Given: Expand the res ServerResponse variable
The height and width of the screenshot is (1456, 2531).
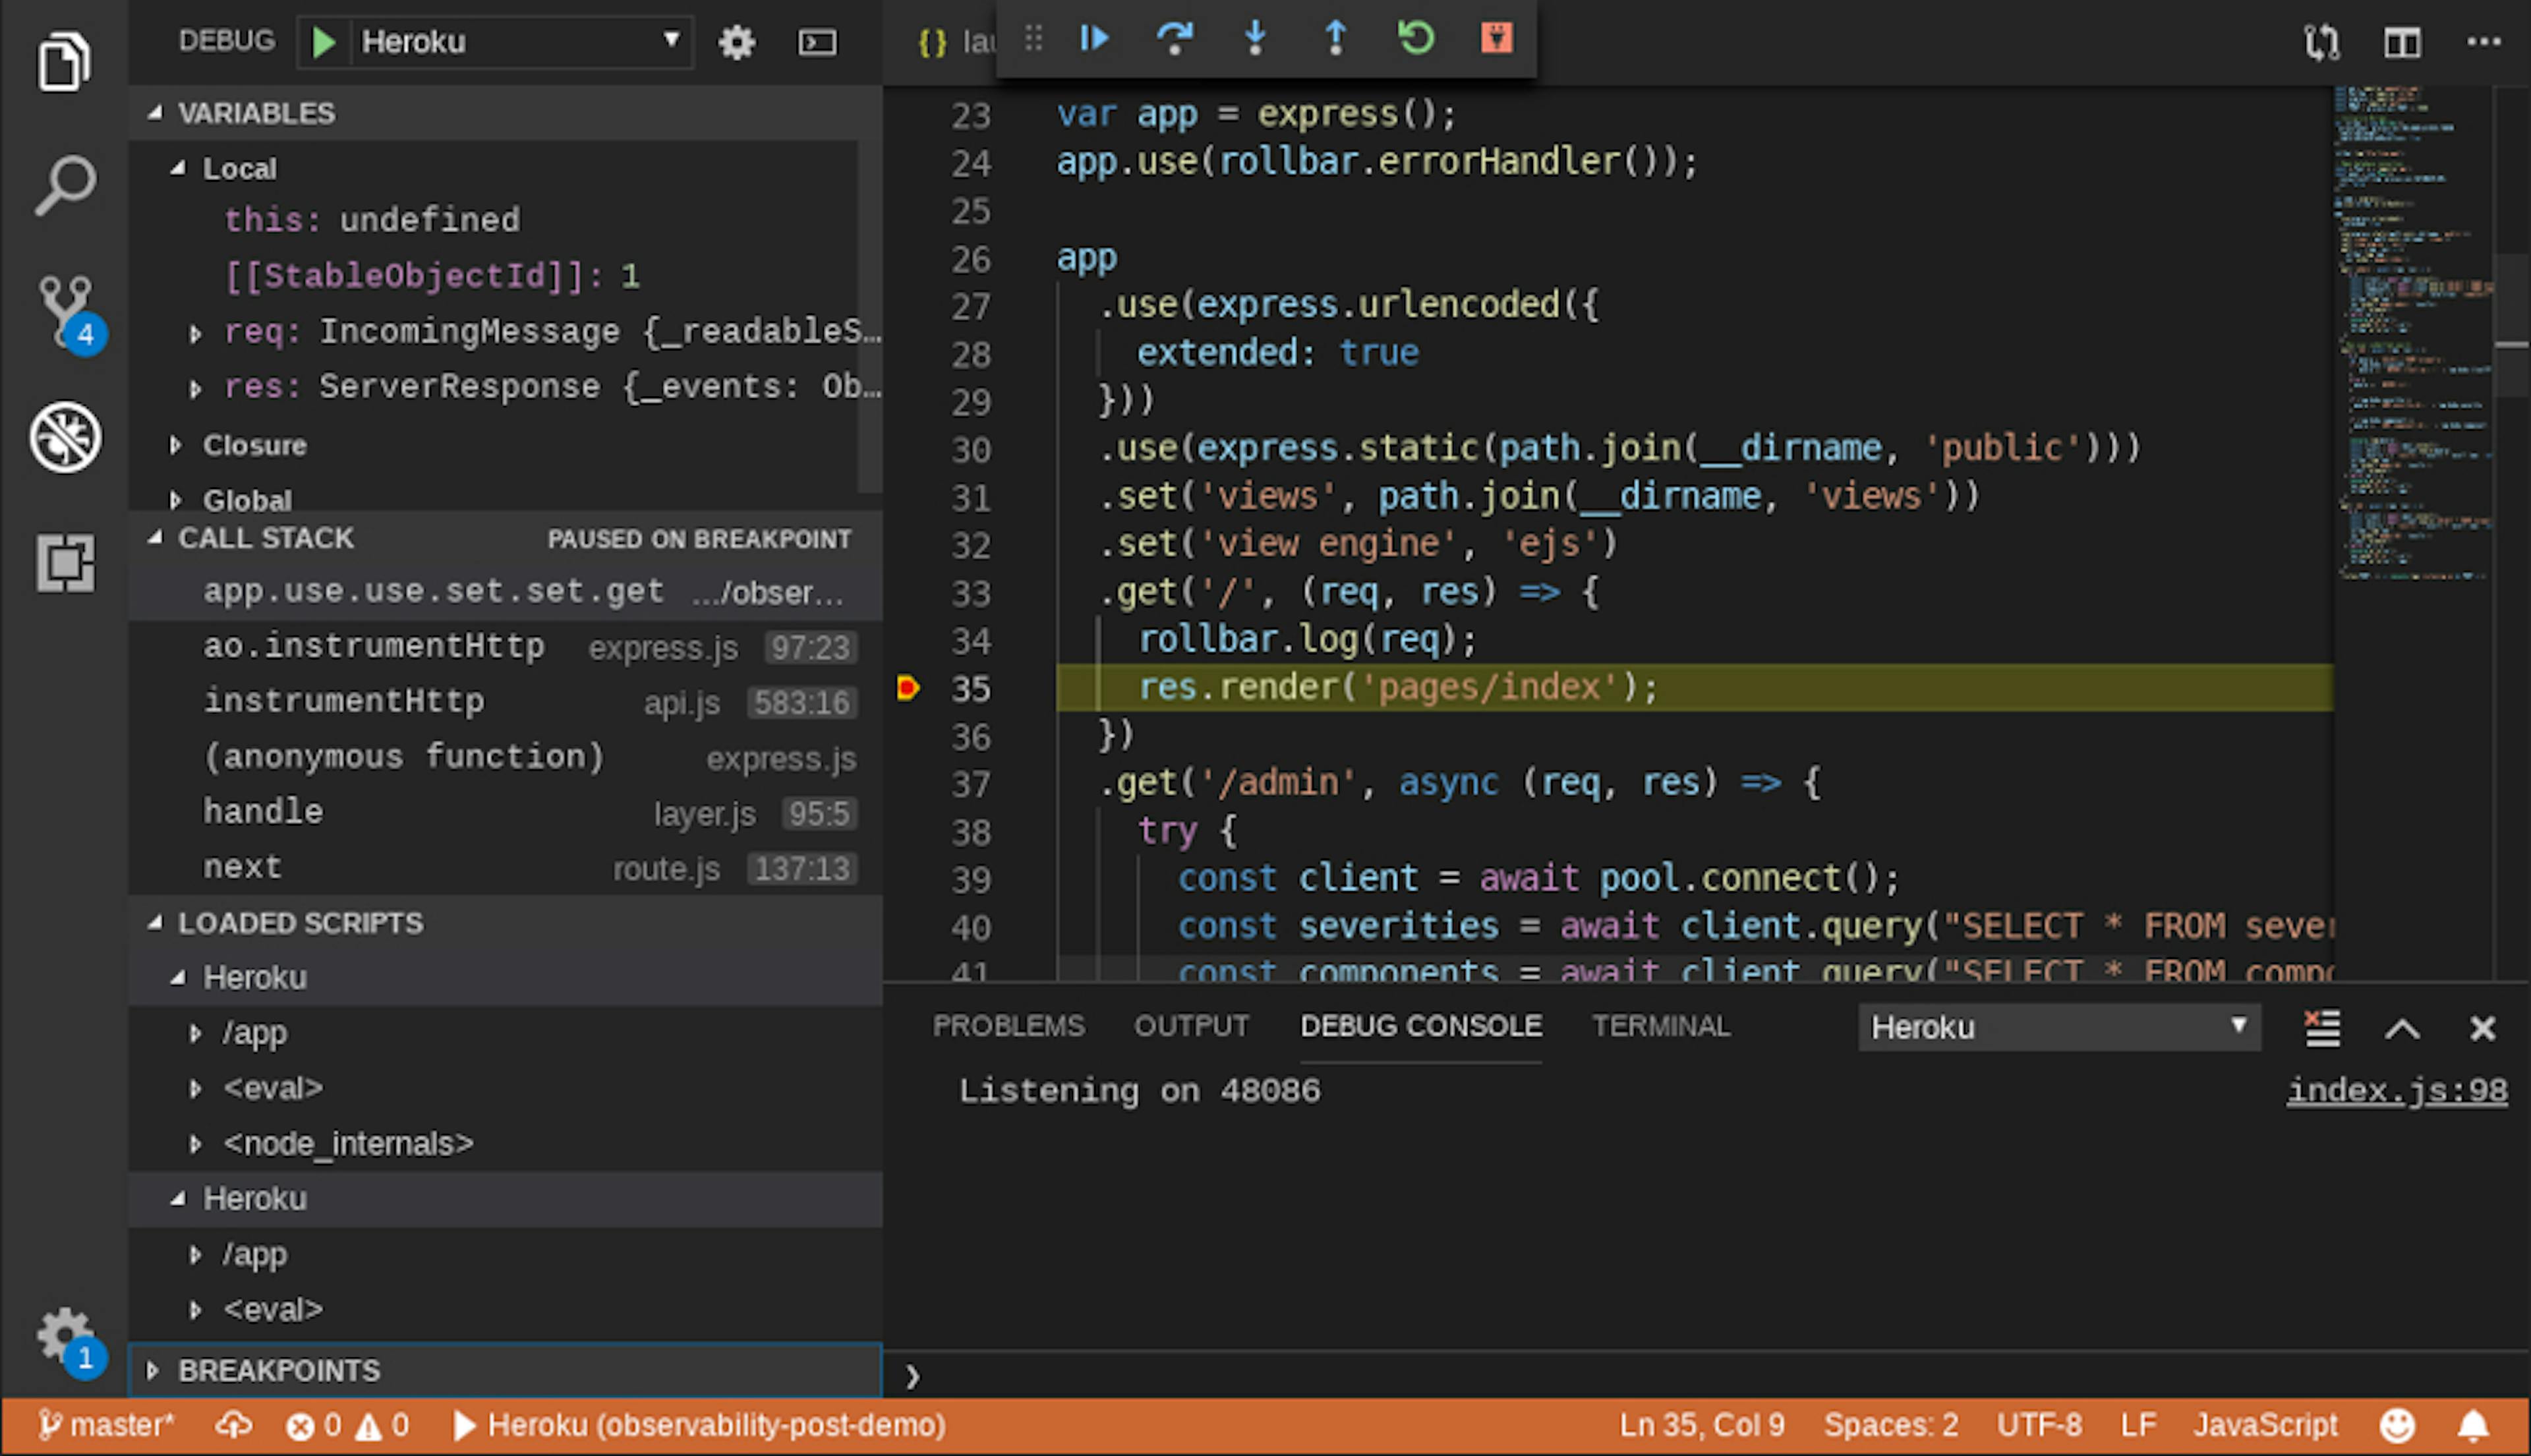Looking at the screenshot, I should click(195, 388).
